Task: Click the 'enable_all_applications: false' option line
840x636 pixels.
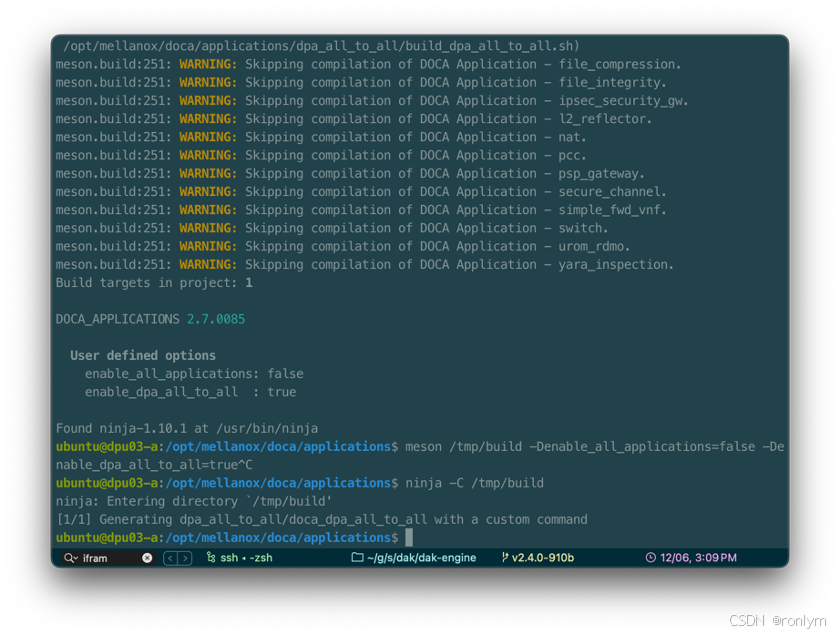Action: click(194, 373)
